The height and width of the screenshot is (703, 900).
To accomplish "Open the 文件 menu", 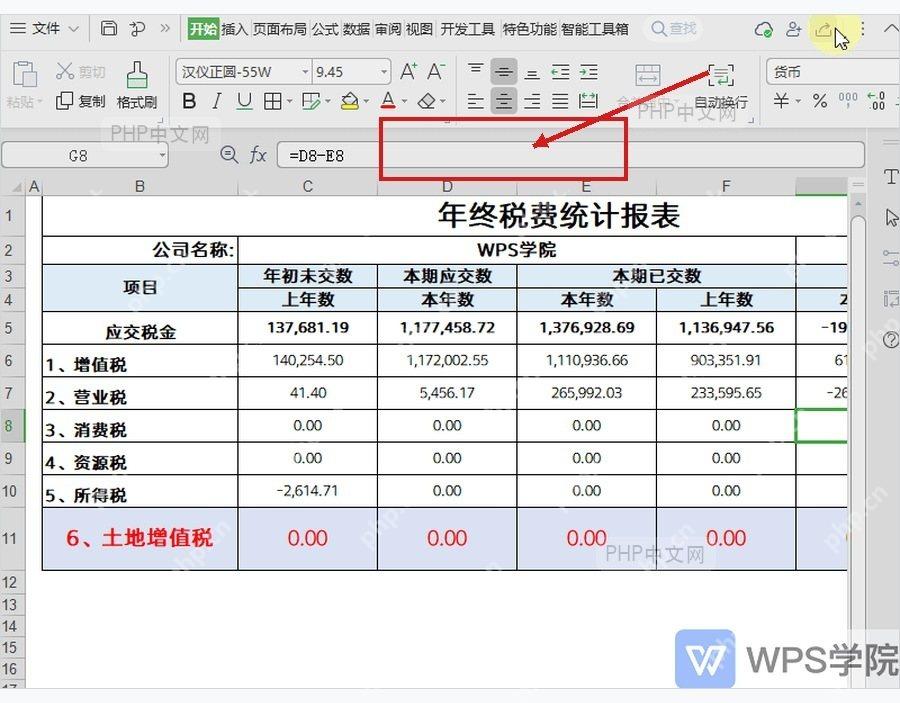I will [44, 28].
